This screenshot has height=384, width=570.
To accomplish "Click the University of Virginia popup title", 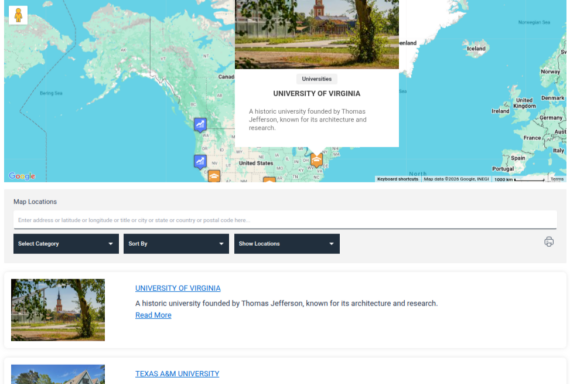I will 317,93.
